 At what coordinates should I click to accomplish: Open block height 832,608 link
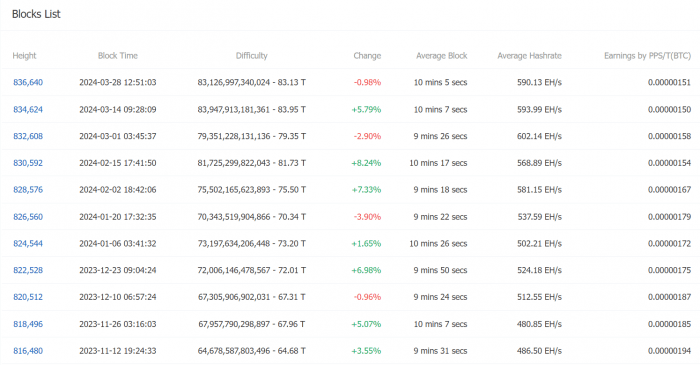28,136
